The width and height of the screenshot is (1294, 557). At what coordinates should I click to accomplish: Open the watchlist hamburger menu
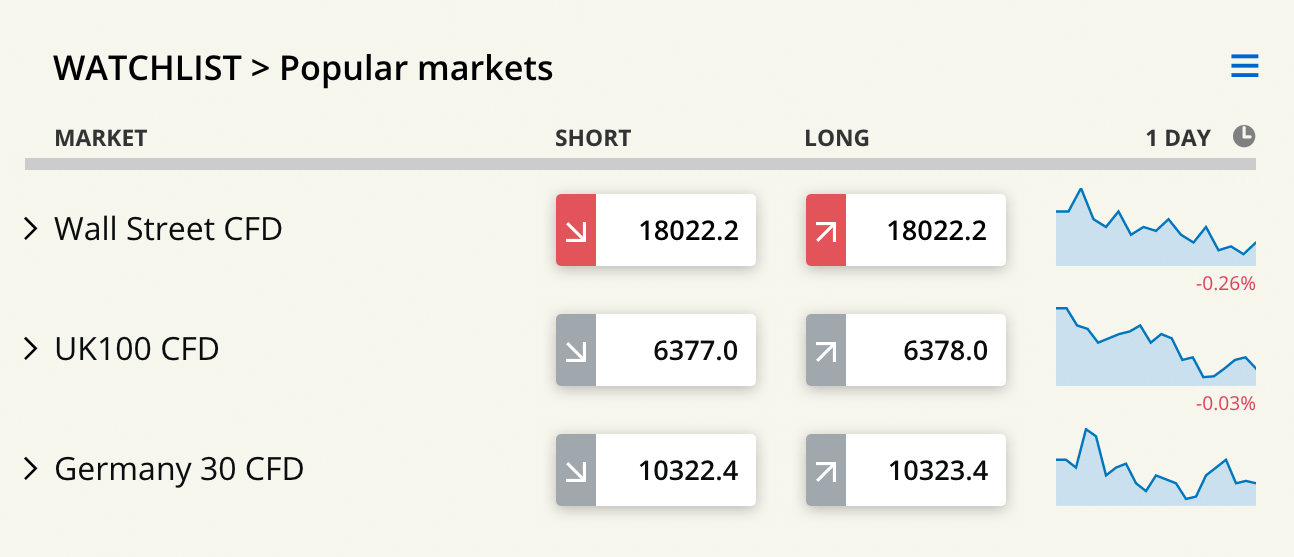point(1244,67)
